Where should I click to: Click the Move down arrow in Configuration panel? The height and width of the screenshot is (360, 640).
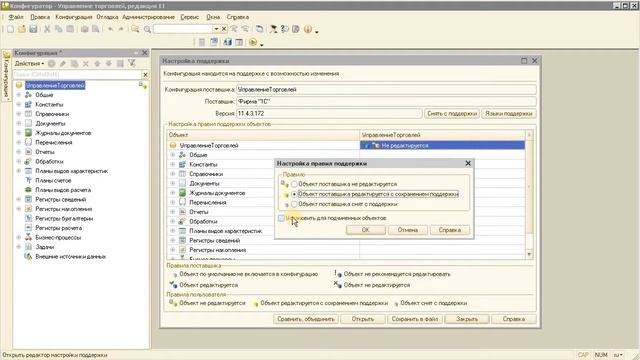coord(109,63)
